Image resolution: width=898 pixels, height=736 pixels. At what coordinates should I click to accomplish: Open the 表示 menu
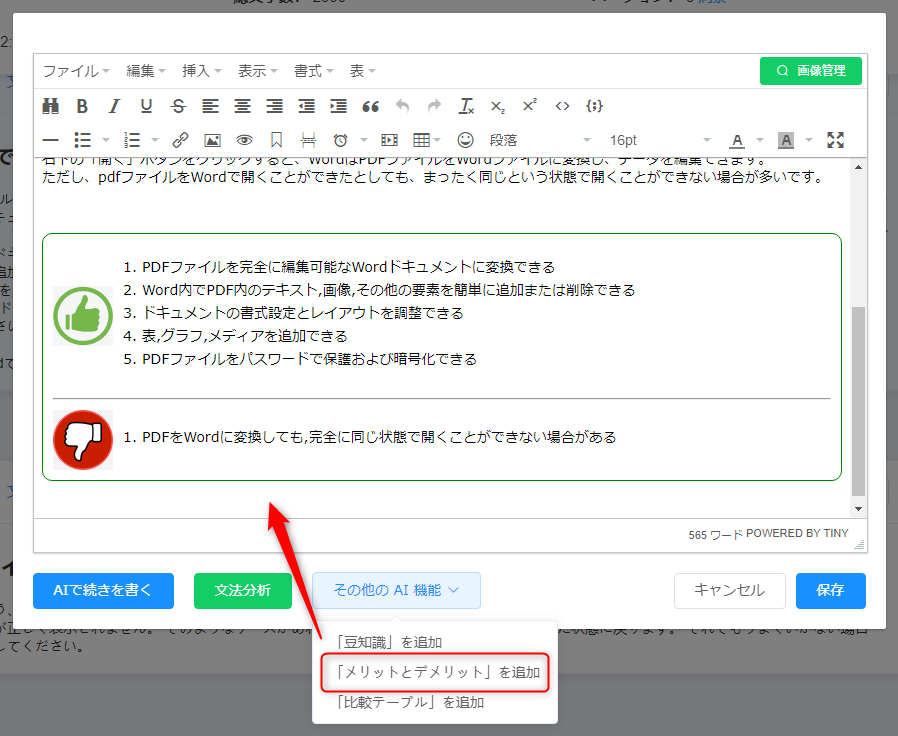click(258, 71)
